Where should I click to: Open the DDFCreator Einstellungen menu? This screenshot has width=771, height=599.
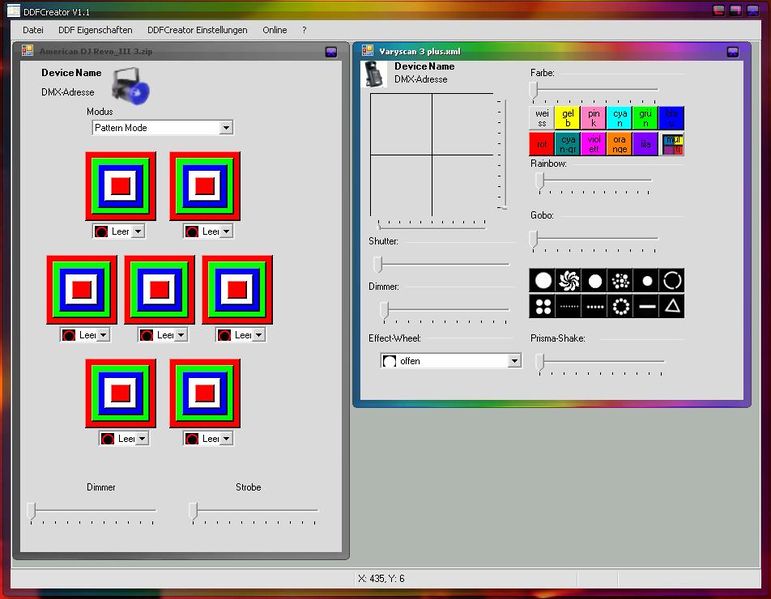coord(197,30)
